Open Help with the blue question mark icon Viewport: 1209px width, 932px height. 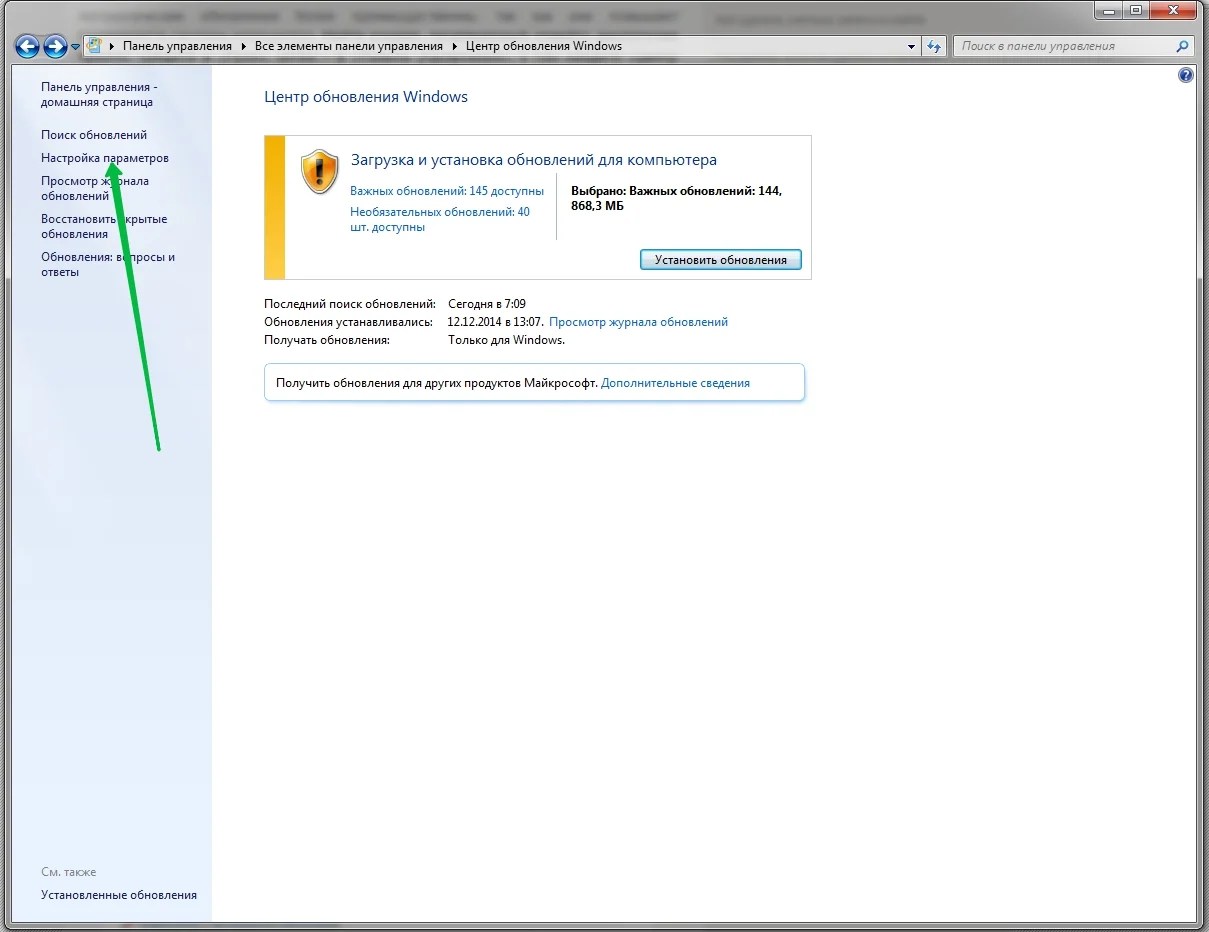[x=1186, y=75]
